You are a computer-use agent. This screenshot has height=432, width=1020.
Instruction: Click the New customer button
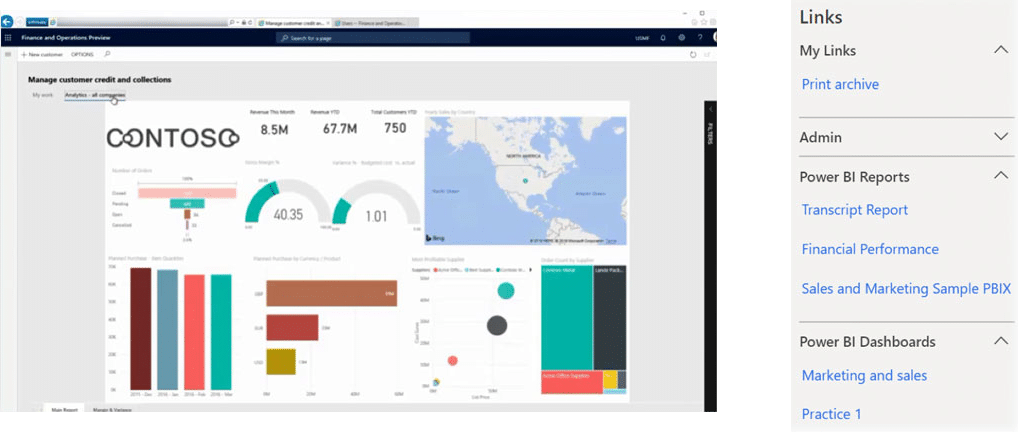[x=42, y=55]
